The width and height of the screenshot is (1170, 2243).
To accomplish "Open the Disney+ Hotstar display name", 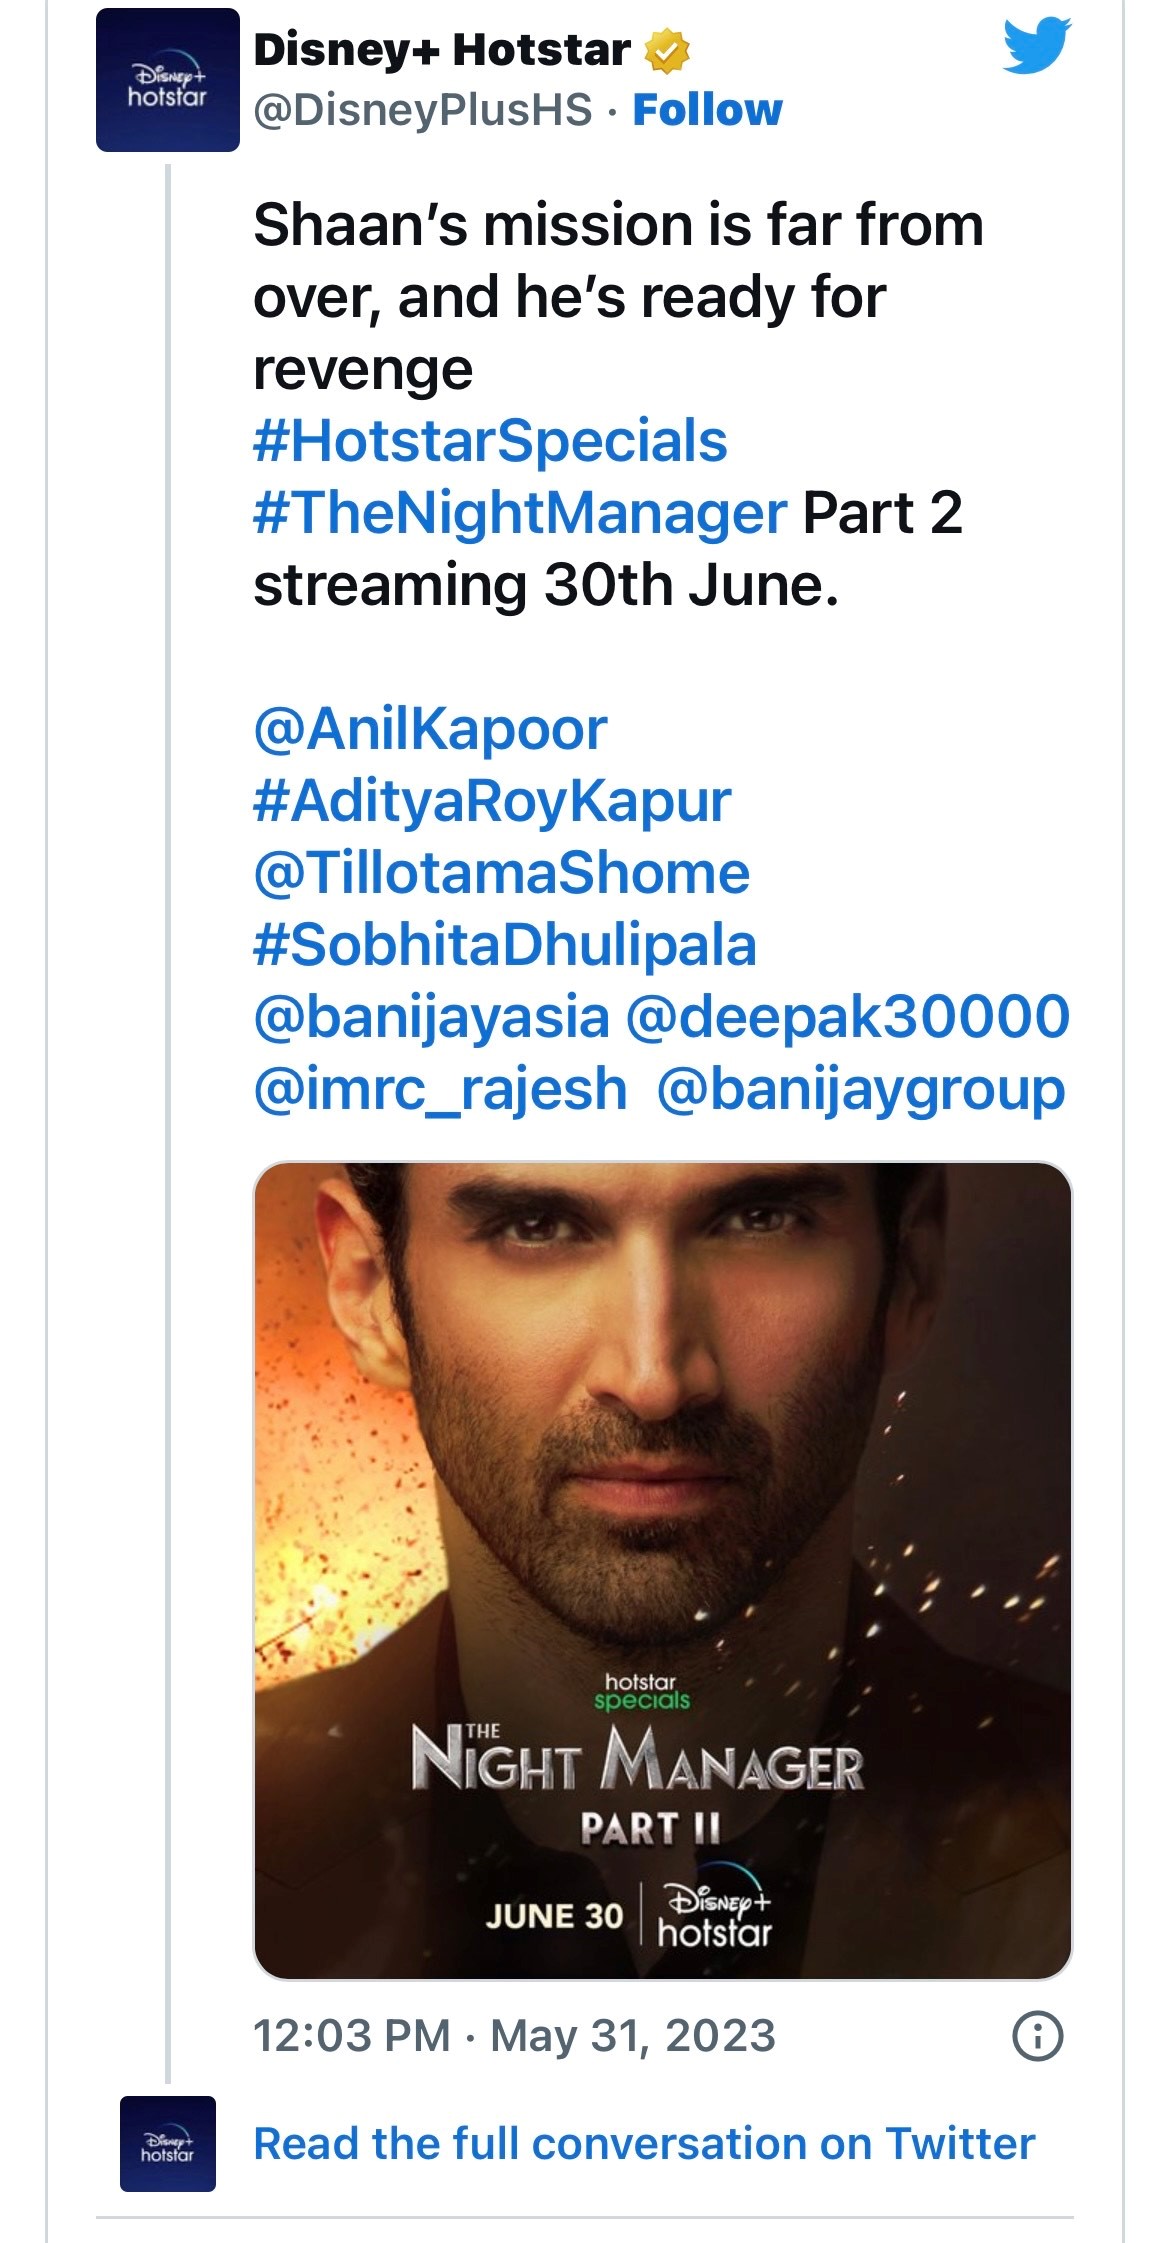I will [x=442, y=50].
